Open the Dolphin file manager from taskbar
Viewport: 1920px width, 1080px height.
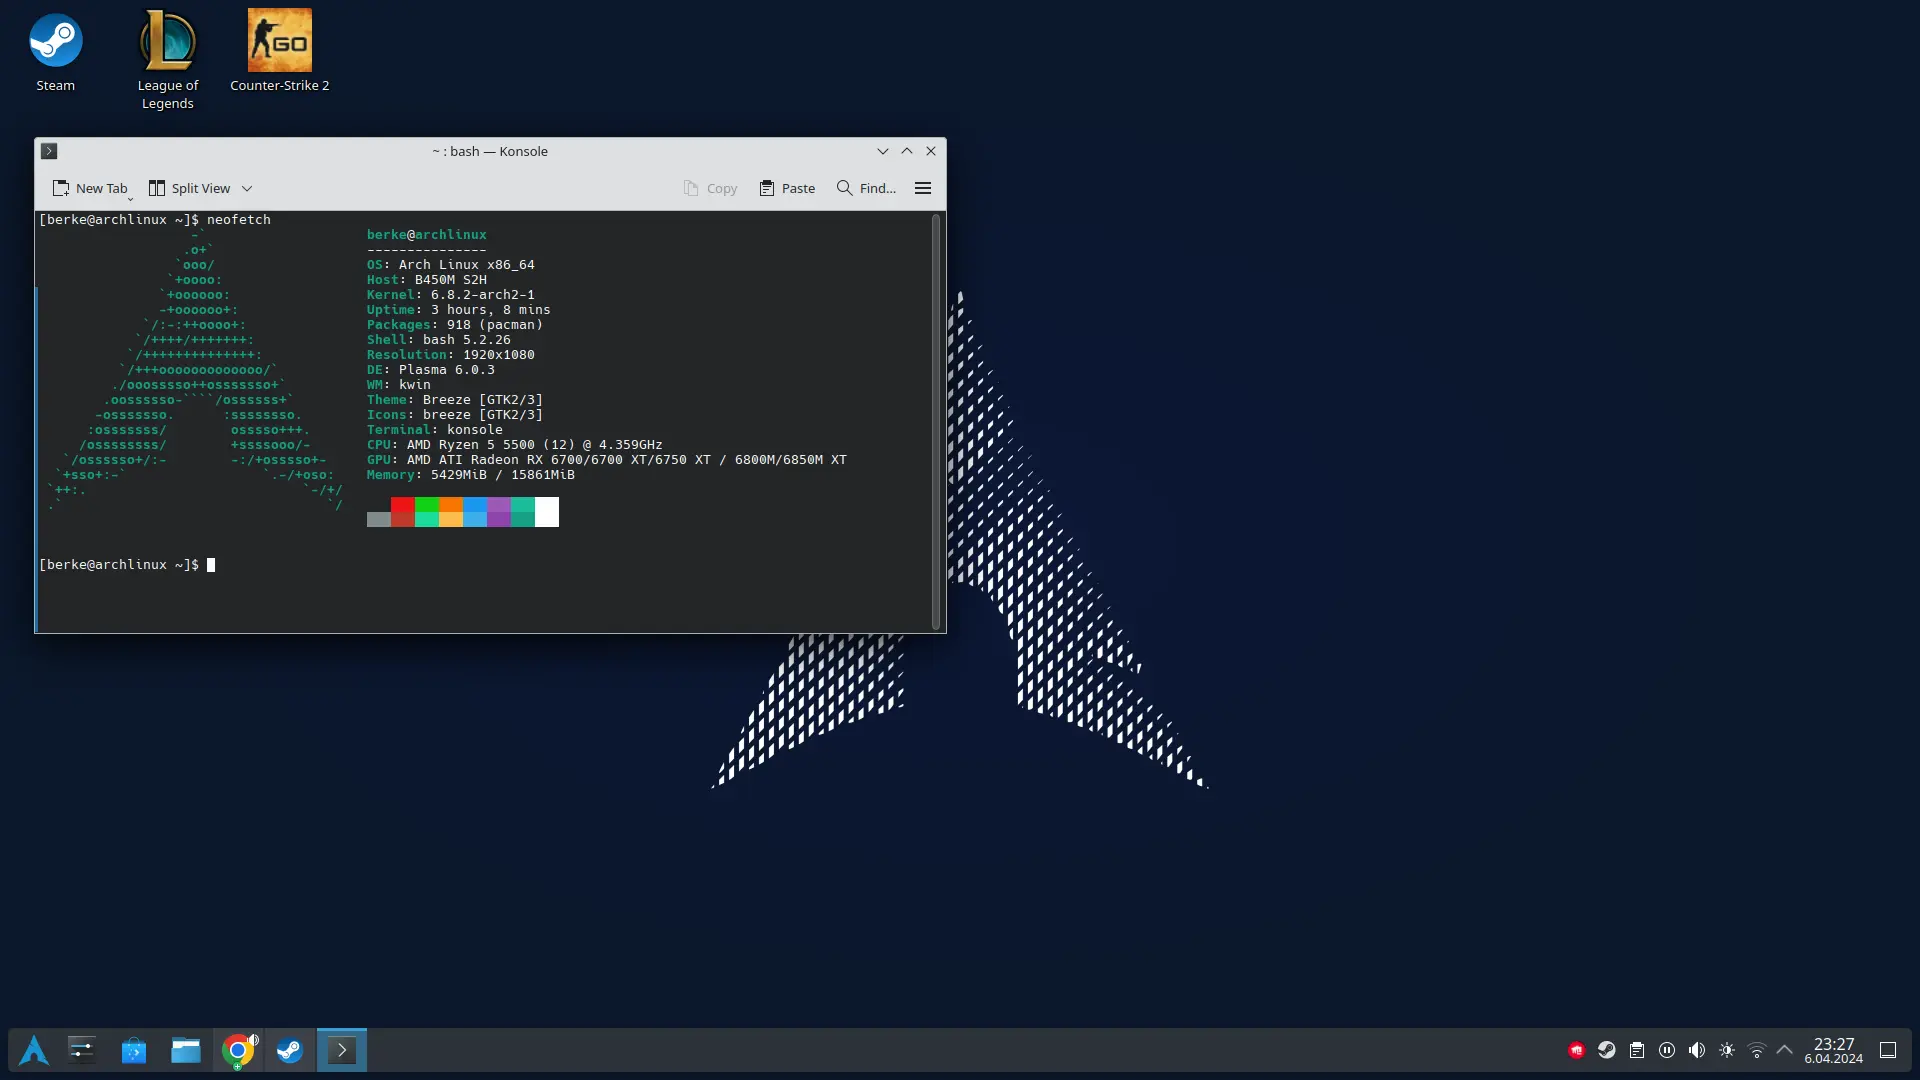tap(186, 1050)
